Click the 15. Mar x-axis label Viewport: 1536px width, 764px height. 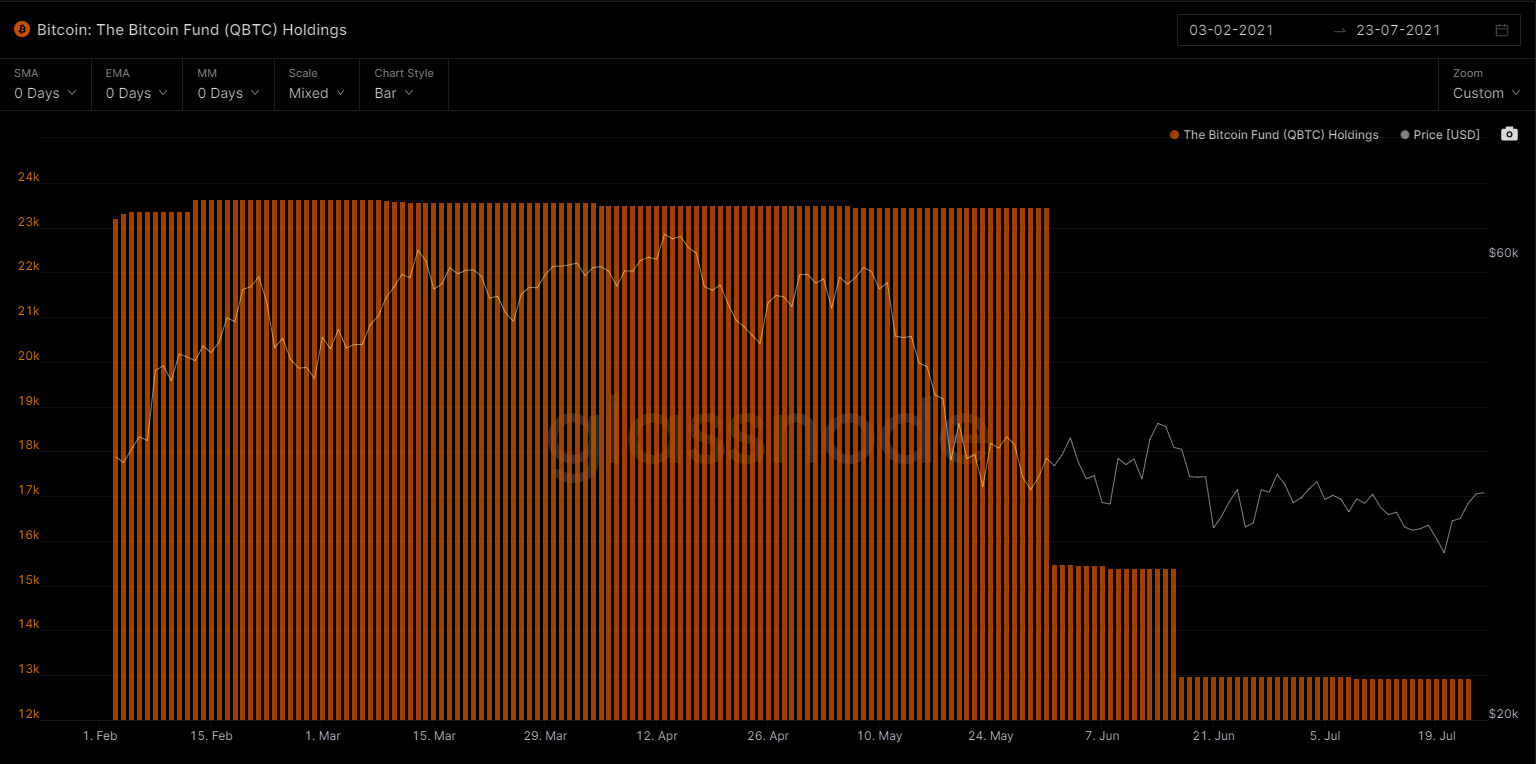tap(434, 736)
